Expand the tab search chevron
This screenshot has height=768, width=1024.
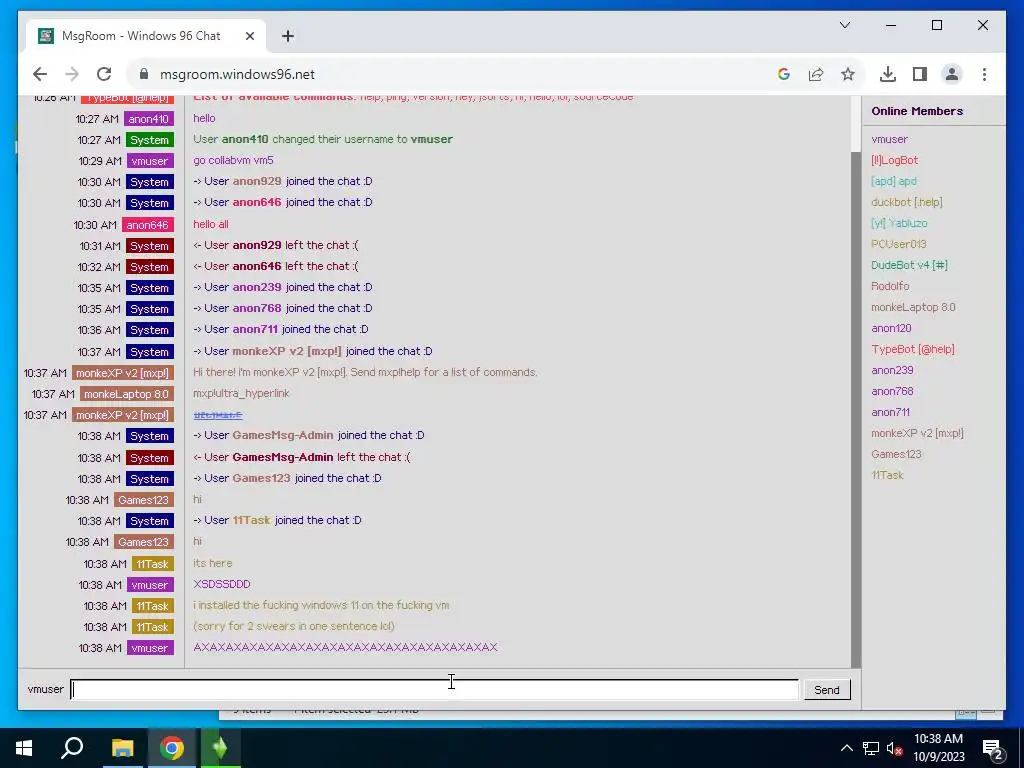(x=844, y=25)
